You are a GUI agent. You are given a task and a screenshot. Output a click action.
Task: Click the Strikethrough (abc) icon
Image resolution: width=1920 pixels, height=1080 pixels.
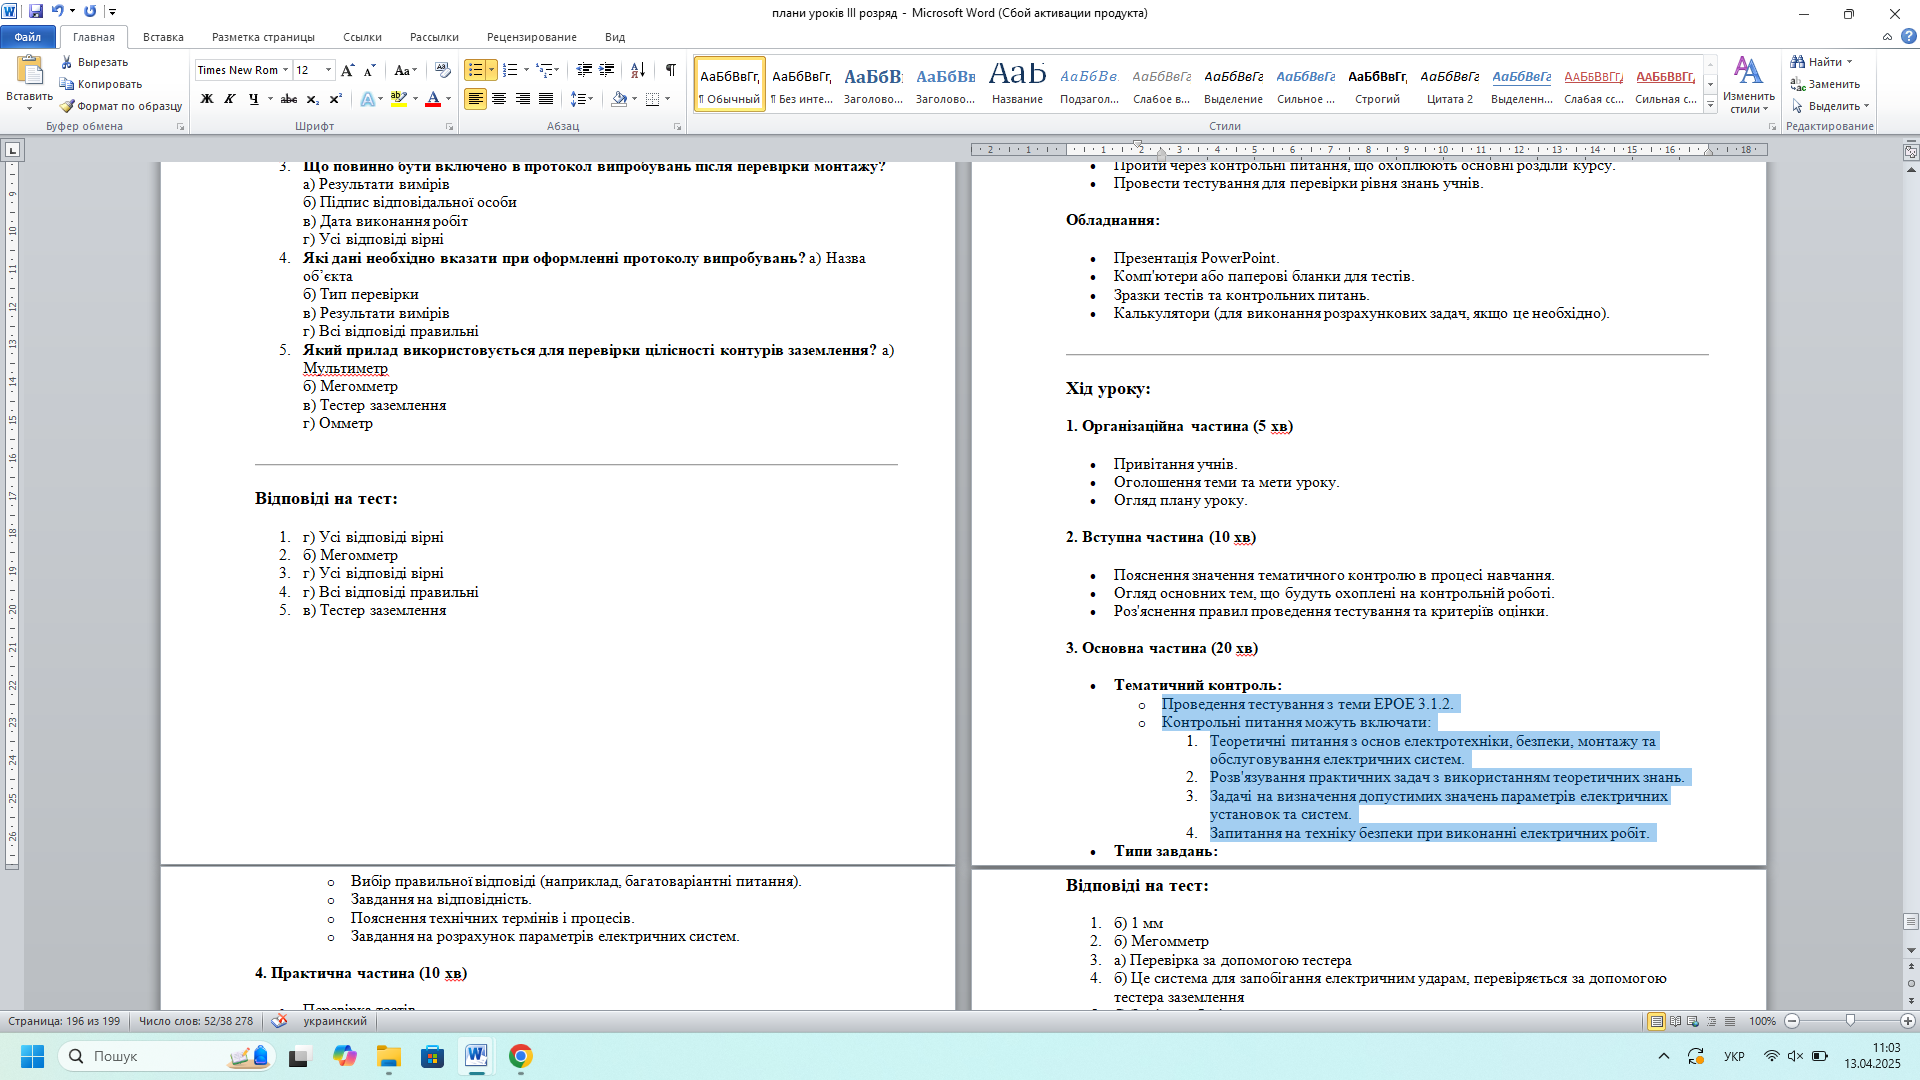(x=289, y=99)
